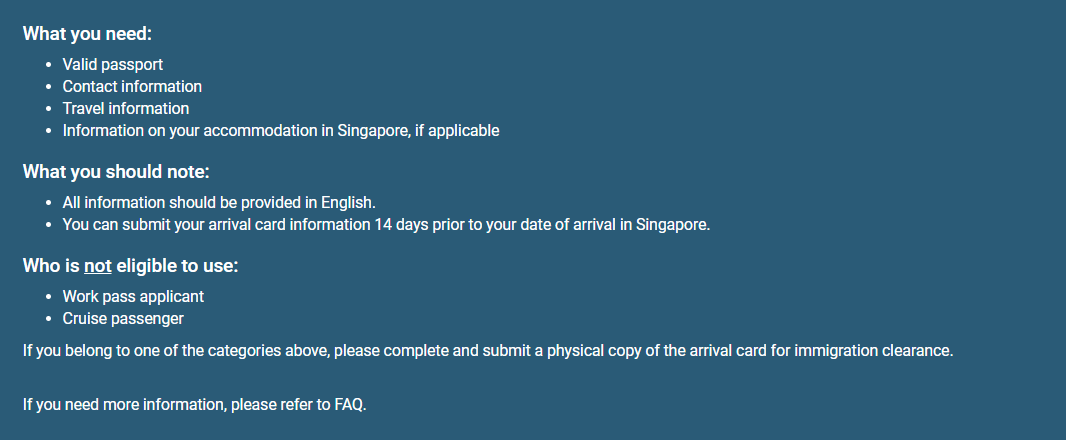Image resolution: width=1066 pixels, height=440 pixels.
Task: Select the "Cruise passenger" list item
Action: tap(123, 319)
